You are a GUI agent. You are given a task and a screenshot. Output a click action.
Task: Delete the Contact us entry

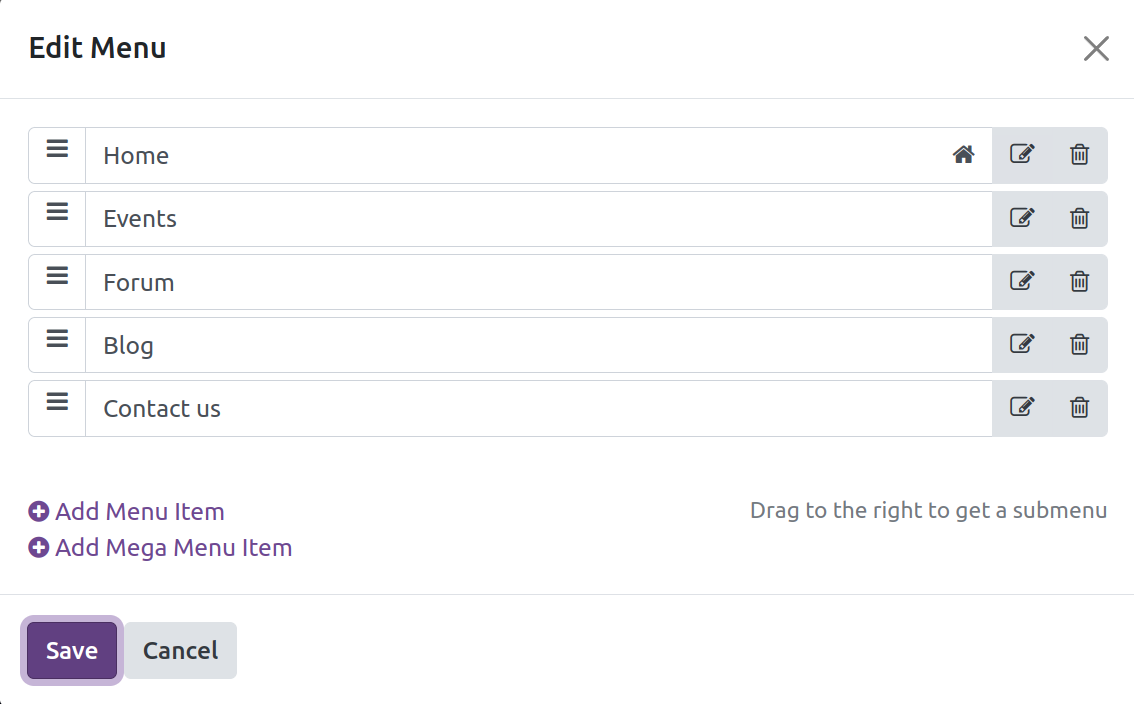(x=1080, y=407)
